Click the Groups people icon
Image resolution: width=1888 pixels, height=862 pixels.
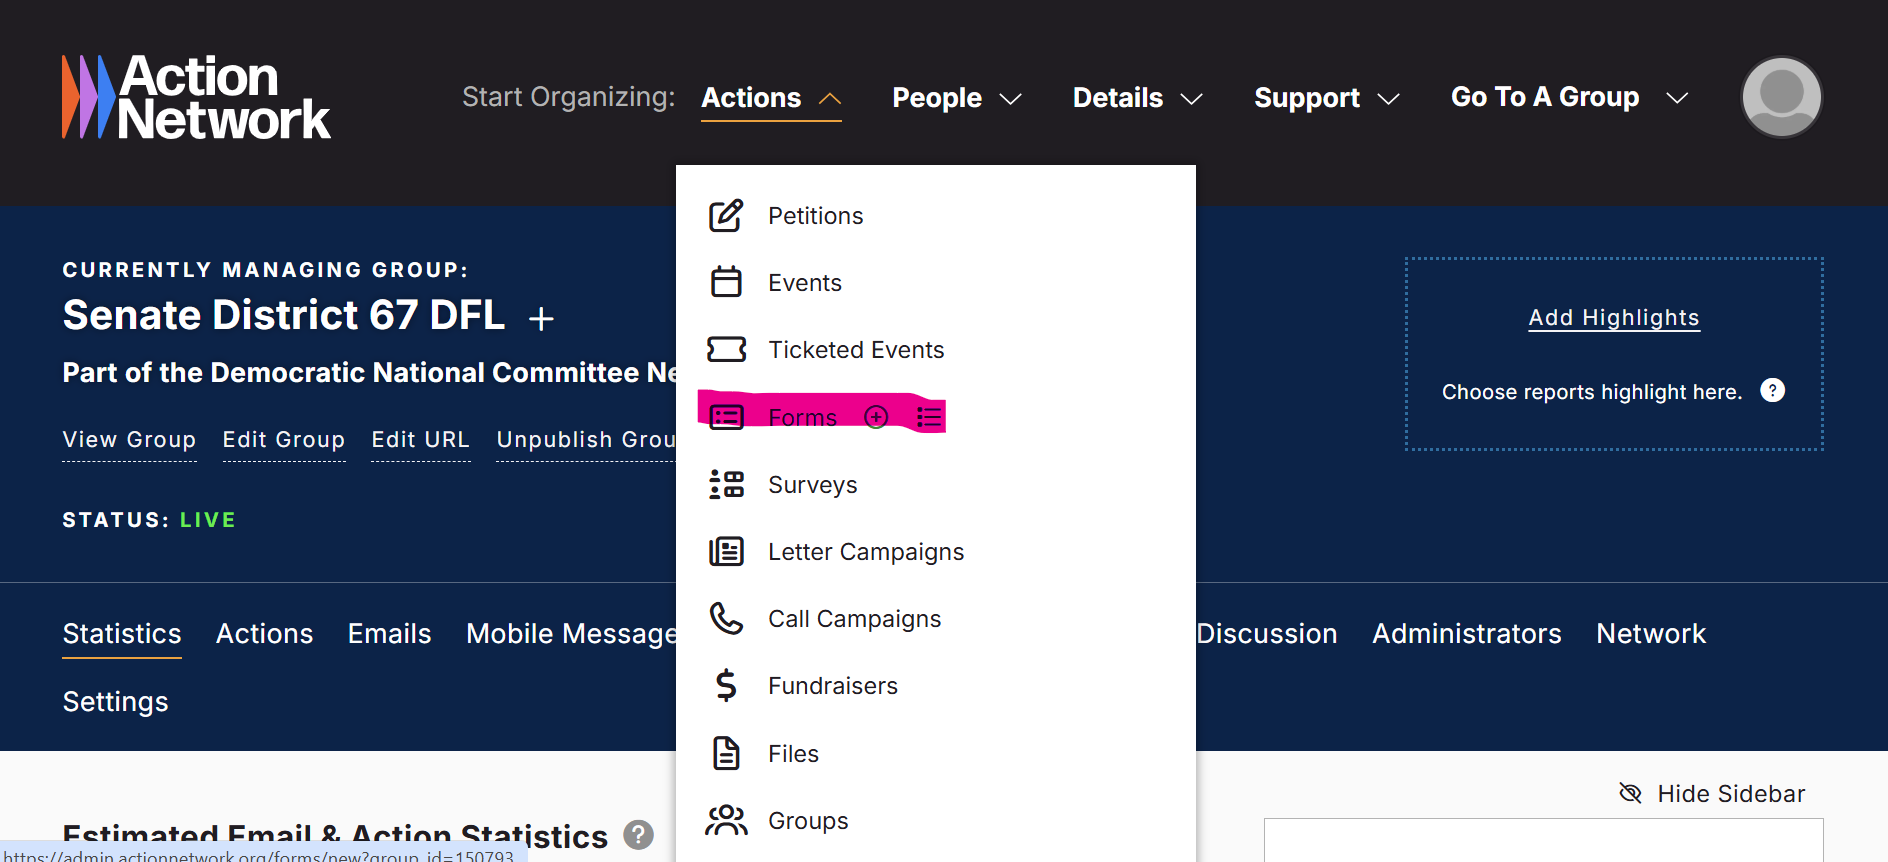[x=726, y=821]
